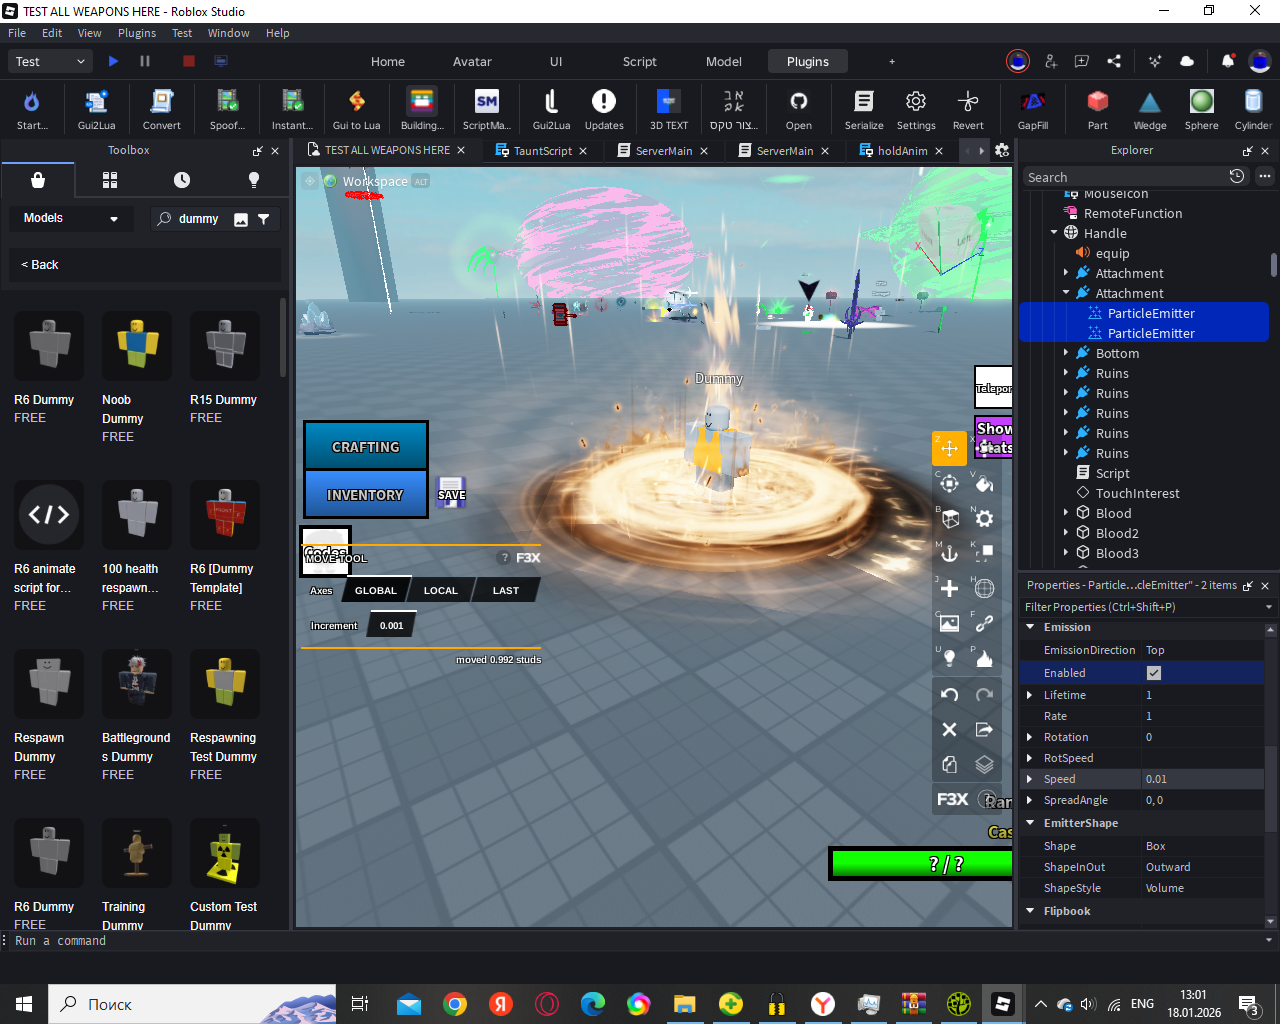Open the Models category dropdown
The image size is (1280, 1024).
(70, 218)
